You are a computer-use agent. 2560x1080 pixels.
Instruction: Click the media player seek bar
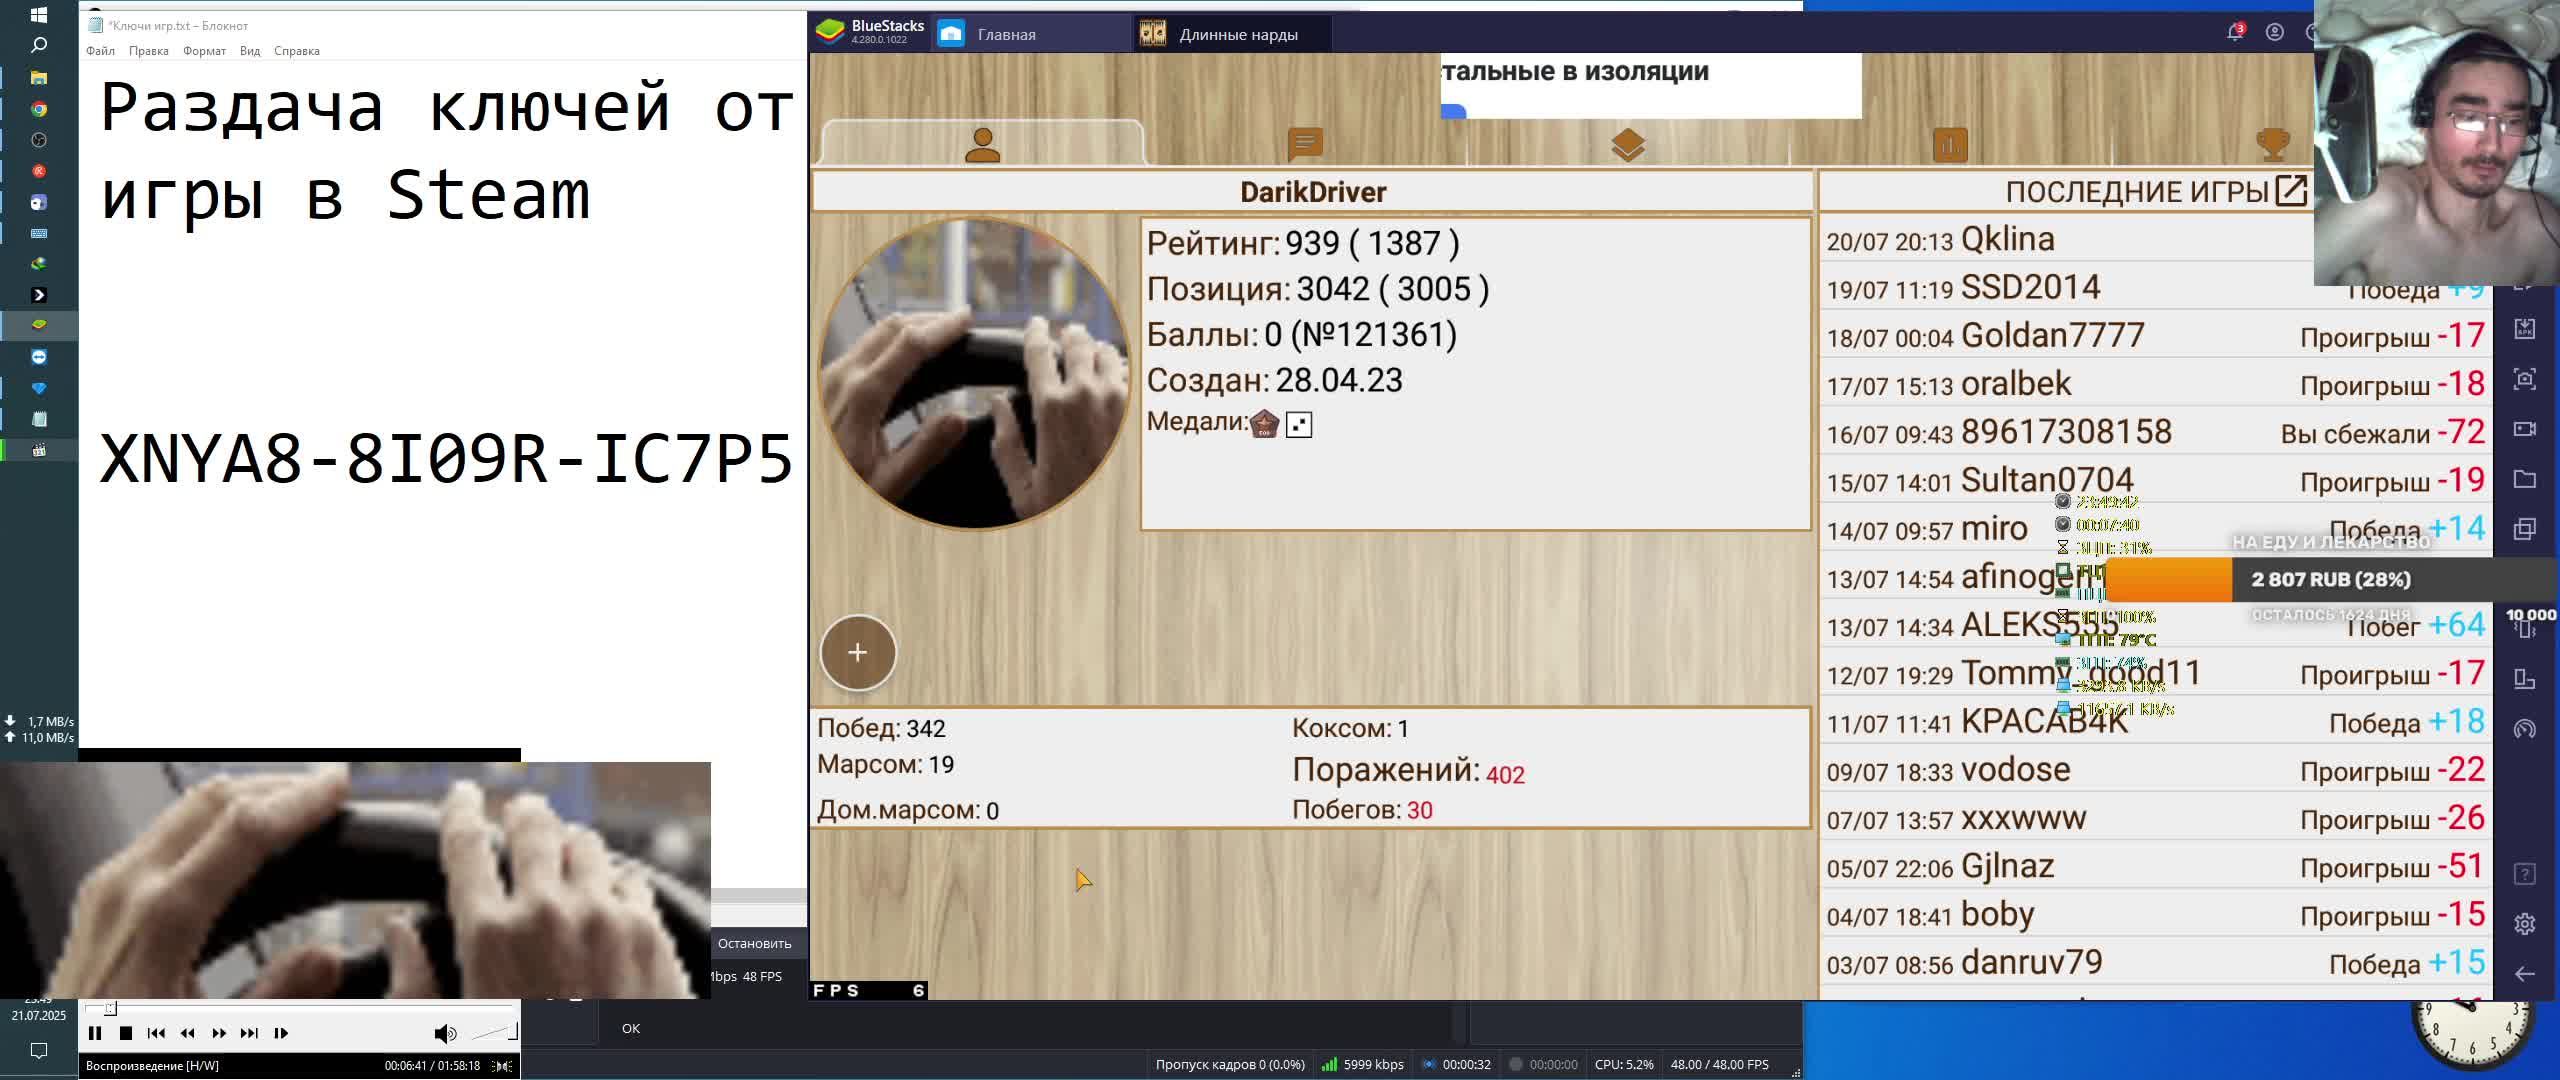(x=300, y=1008)
